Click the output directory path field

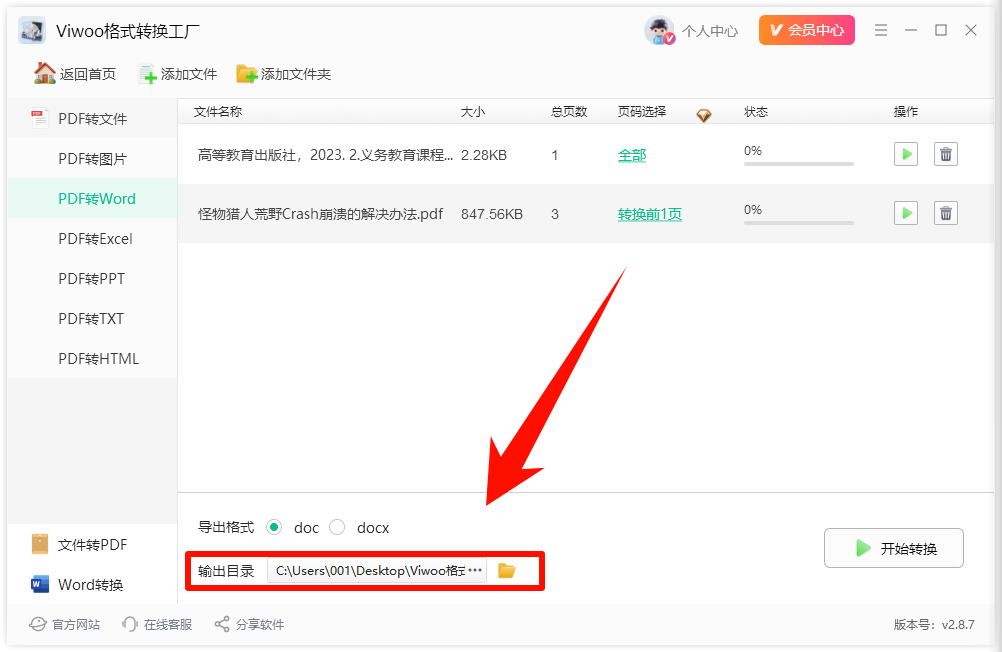(377, 570)
